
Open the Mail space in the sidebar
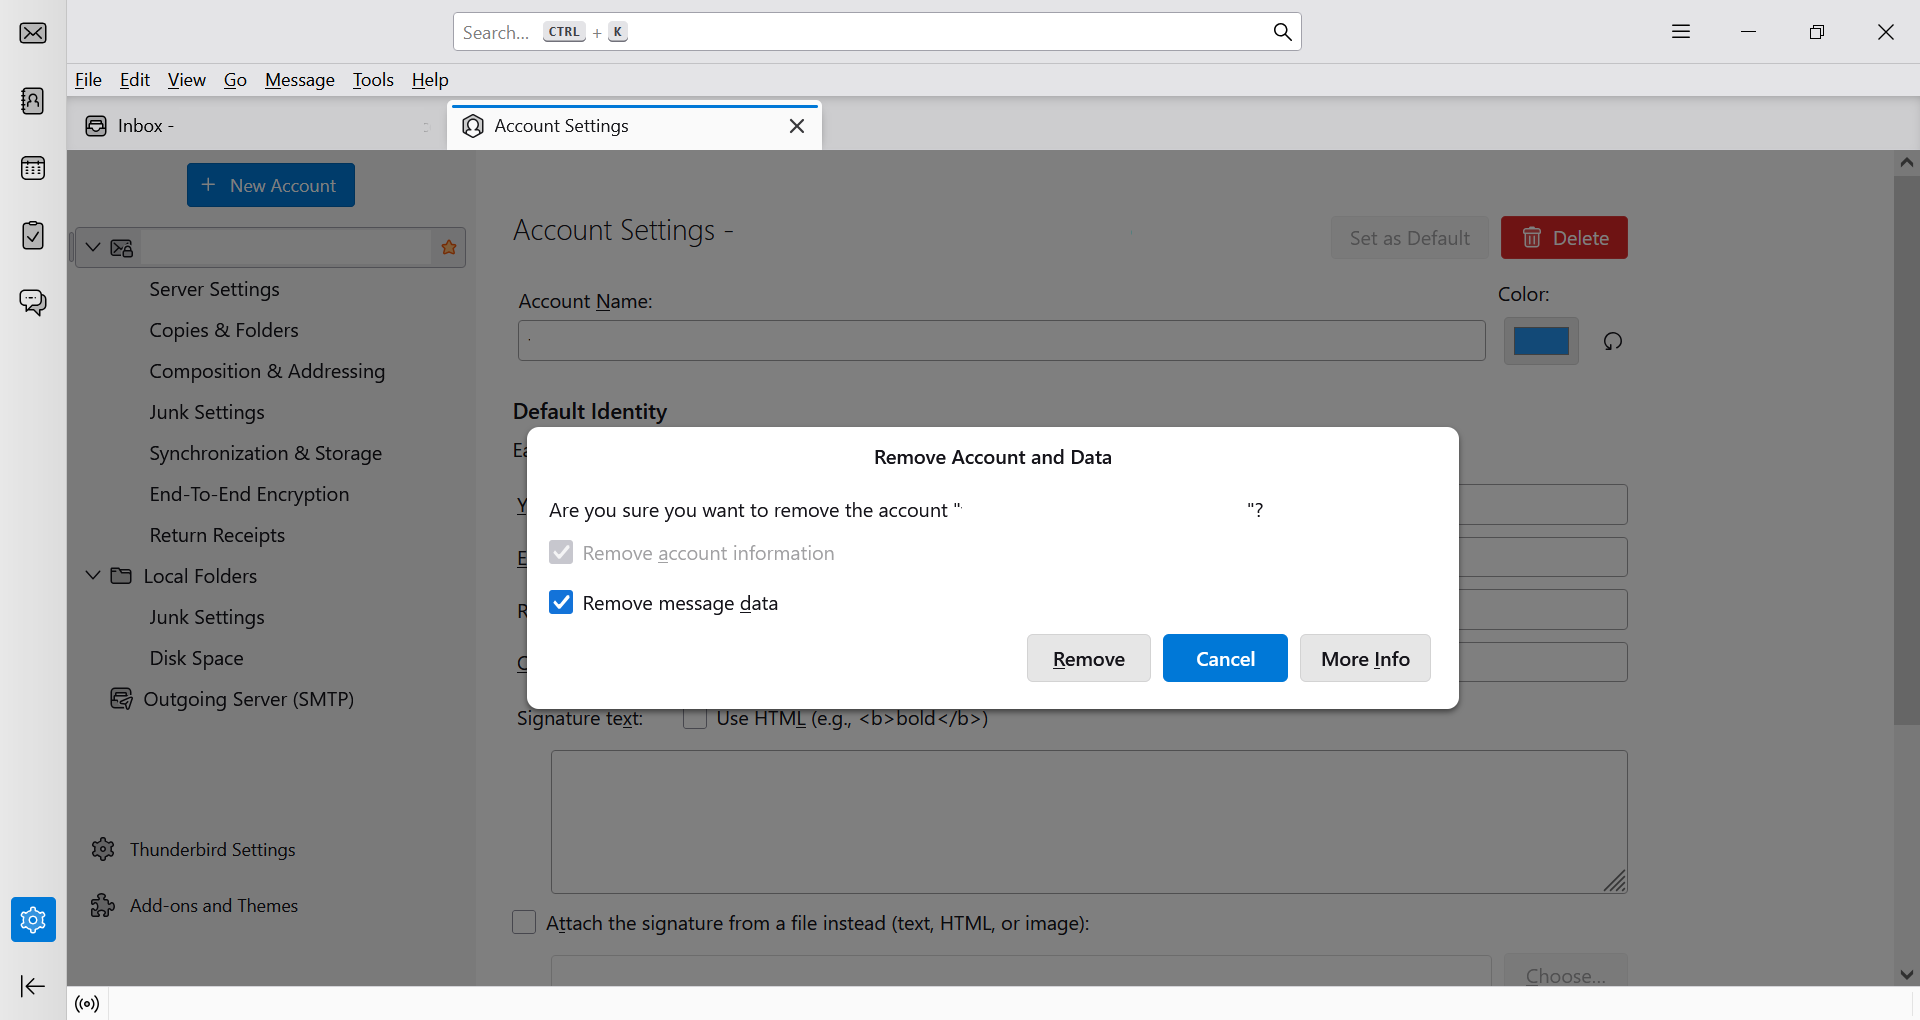[x=33, y=33]
